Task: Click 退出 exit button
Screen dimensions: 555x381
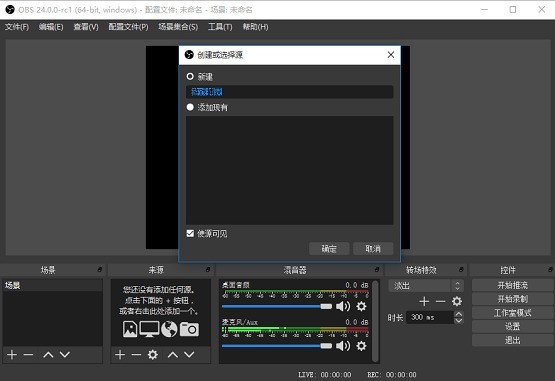Action: tap(512, 340)
